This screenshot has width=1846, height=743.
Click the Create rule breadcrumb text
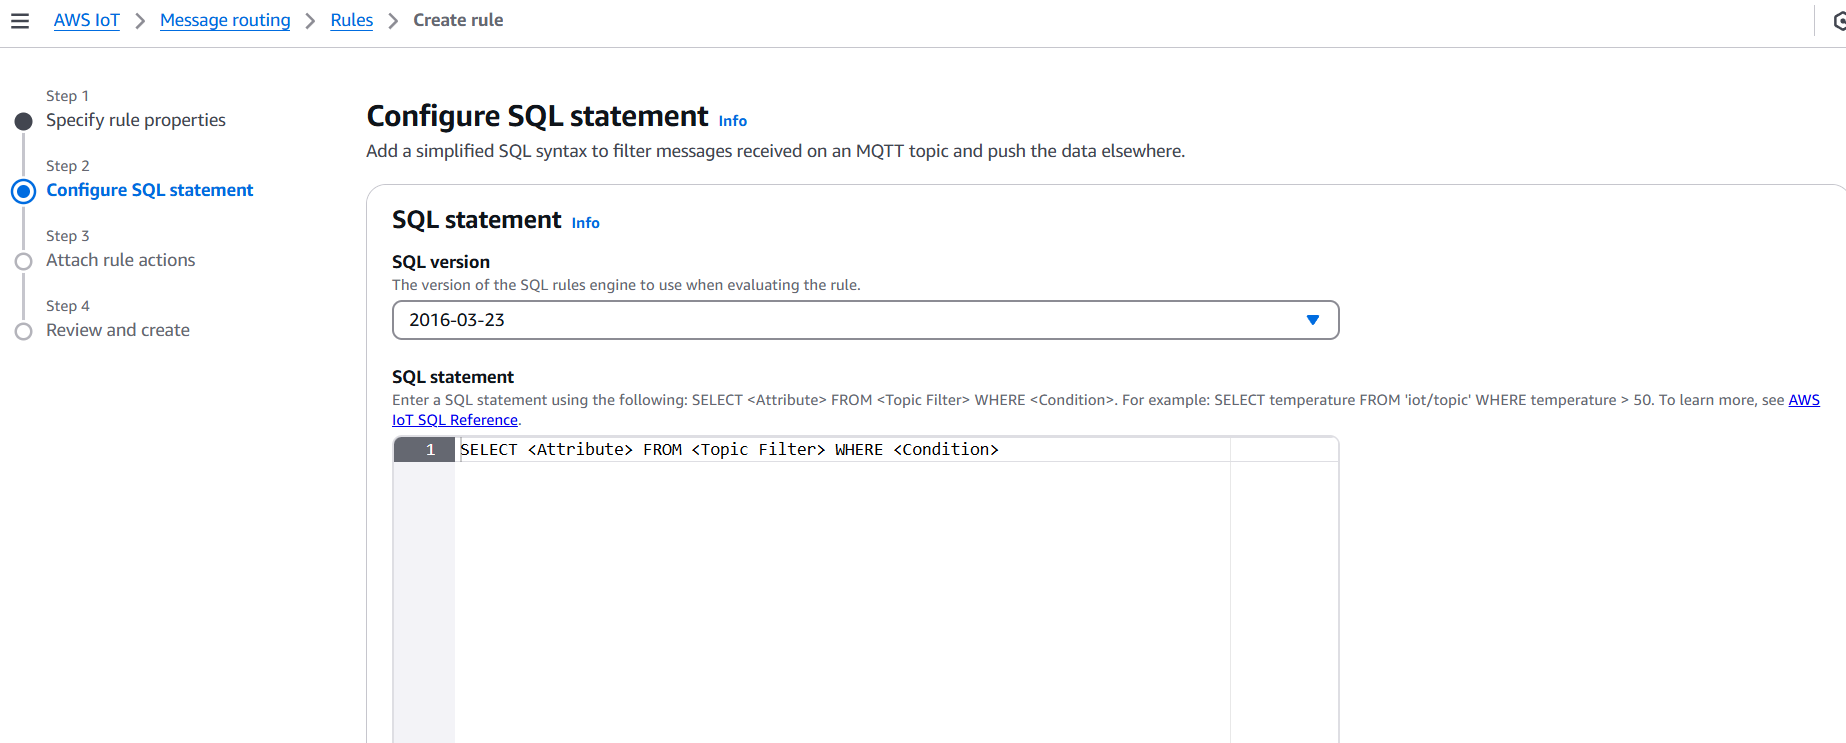coord(458,20)
